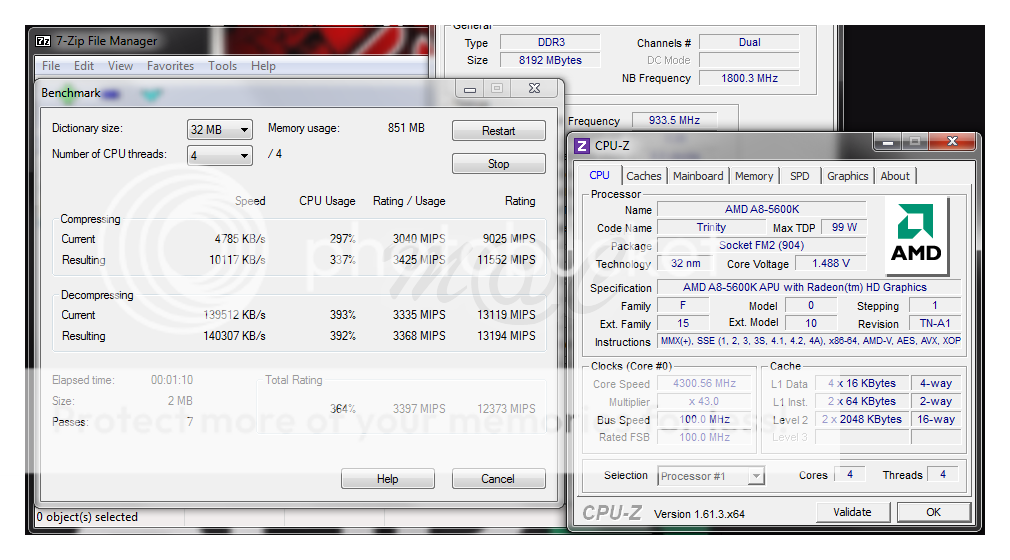Viewport: 1010px width, 560px height.
Task: Click the TN-A1 revision value
Action: (935, 323)
